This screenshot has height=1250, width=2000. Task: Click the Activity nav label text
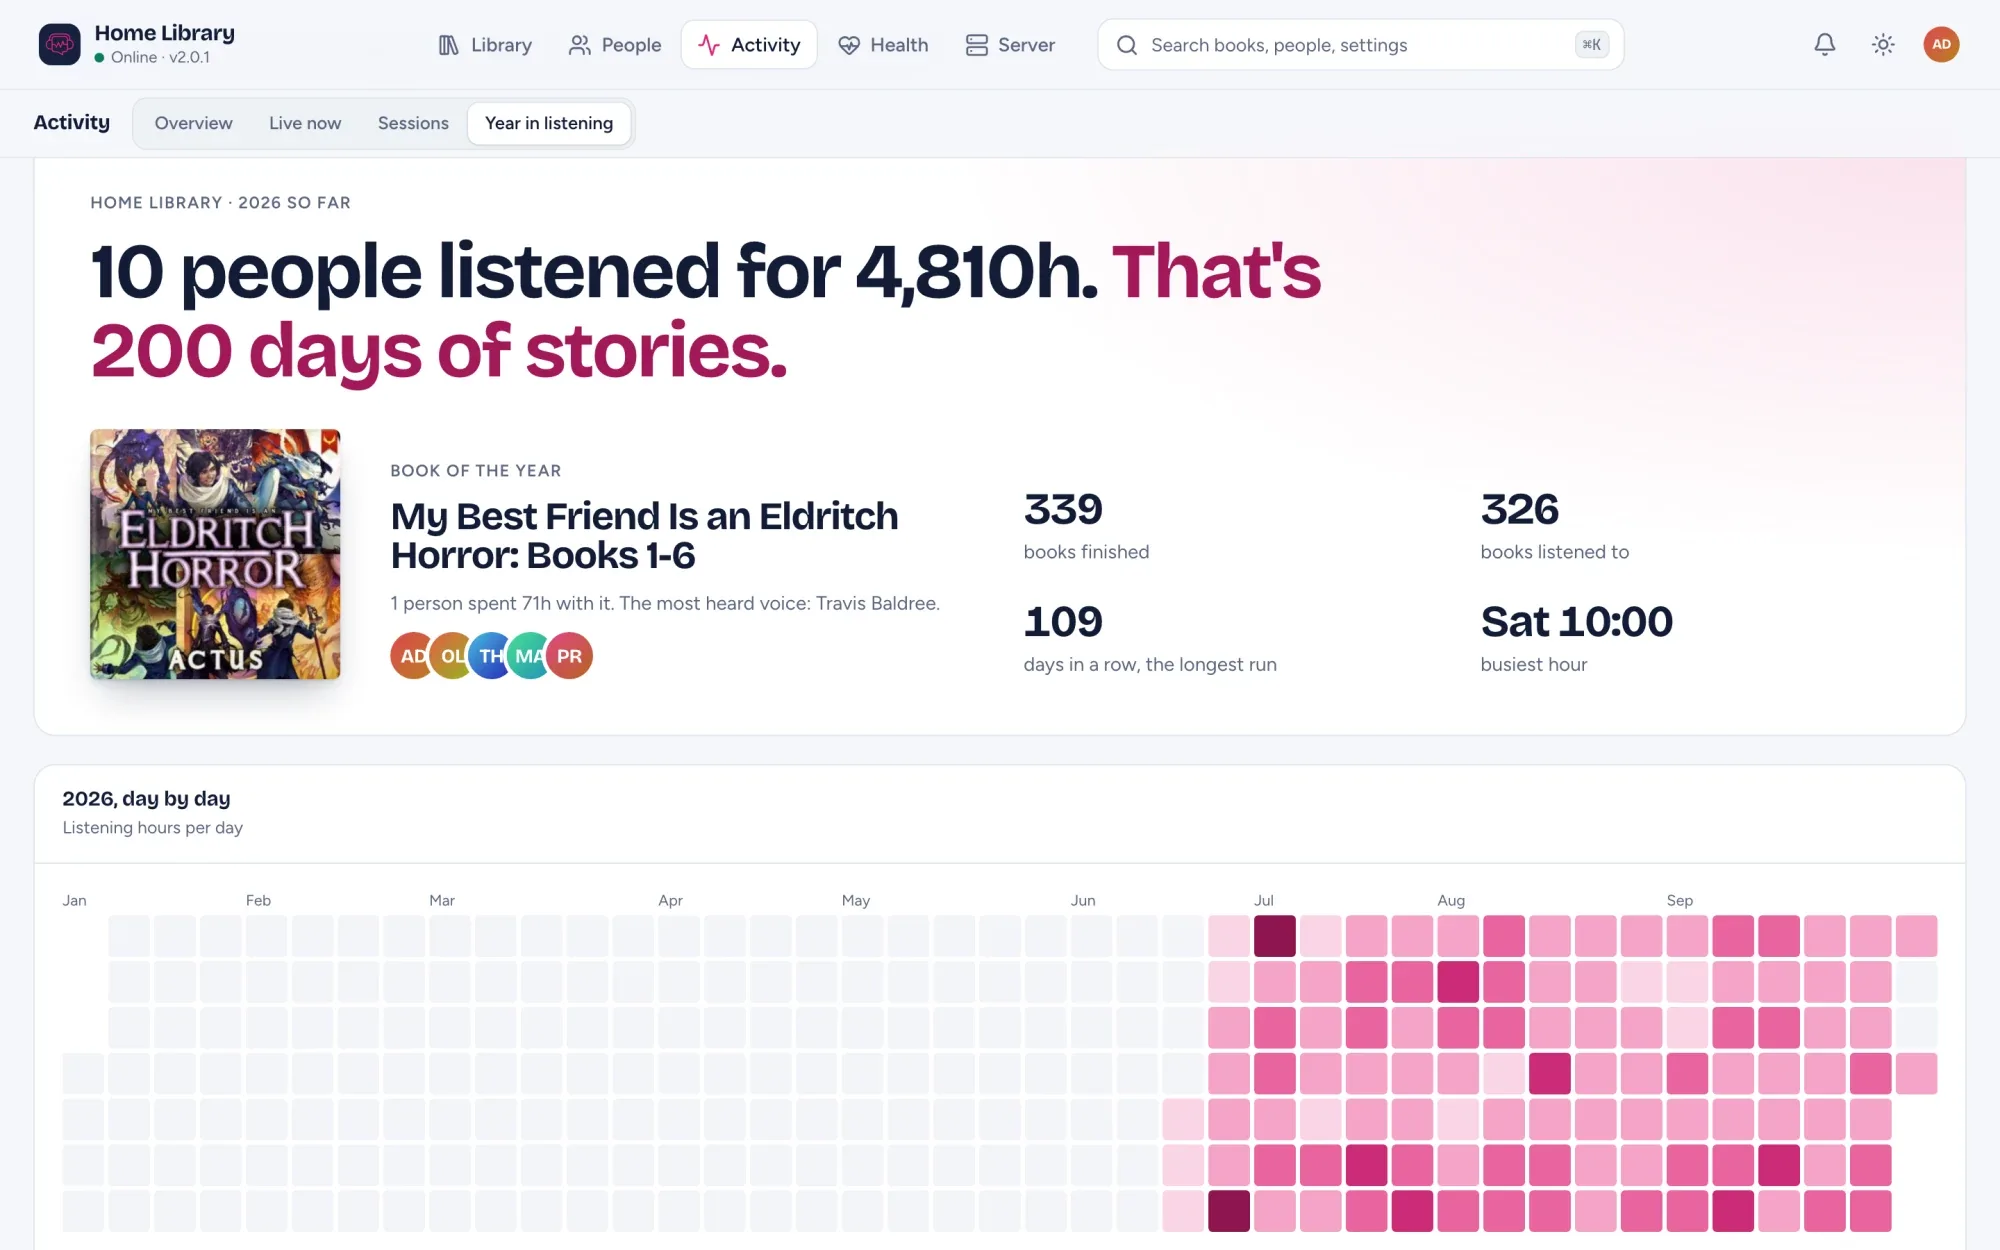coord(765,45)
